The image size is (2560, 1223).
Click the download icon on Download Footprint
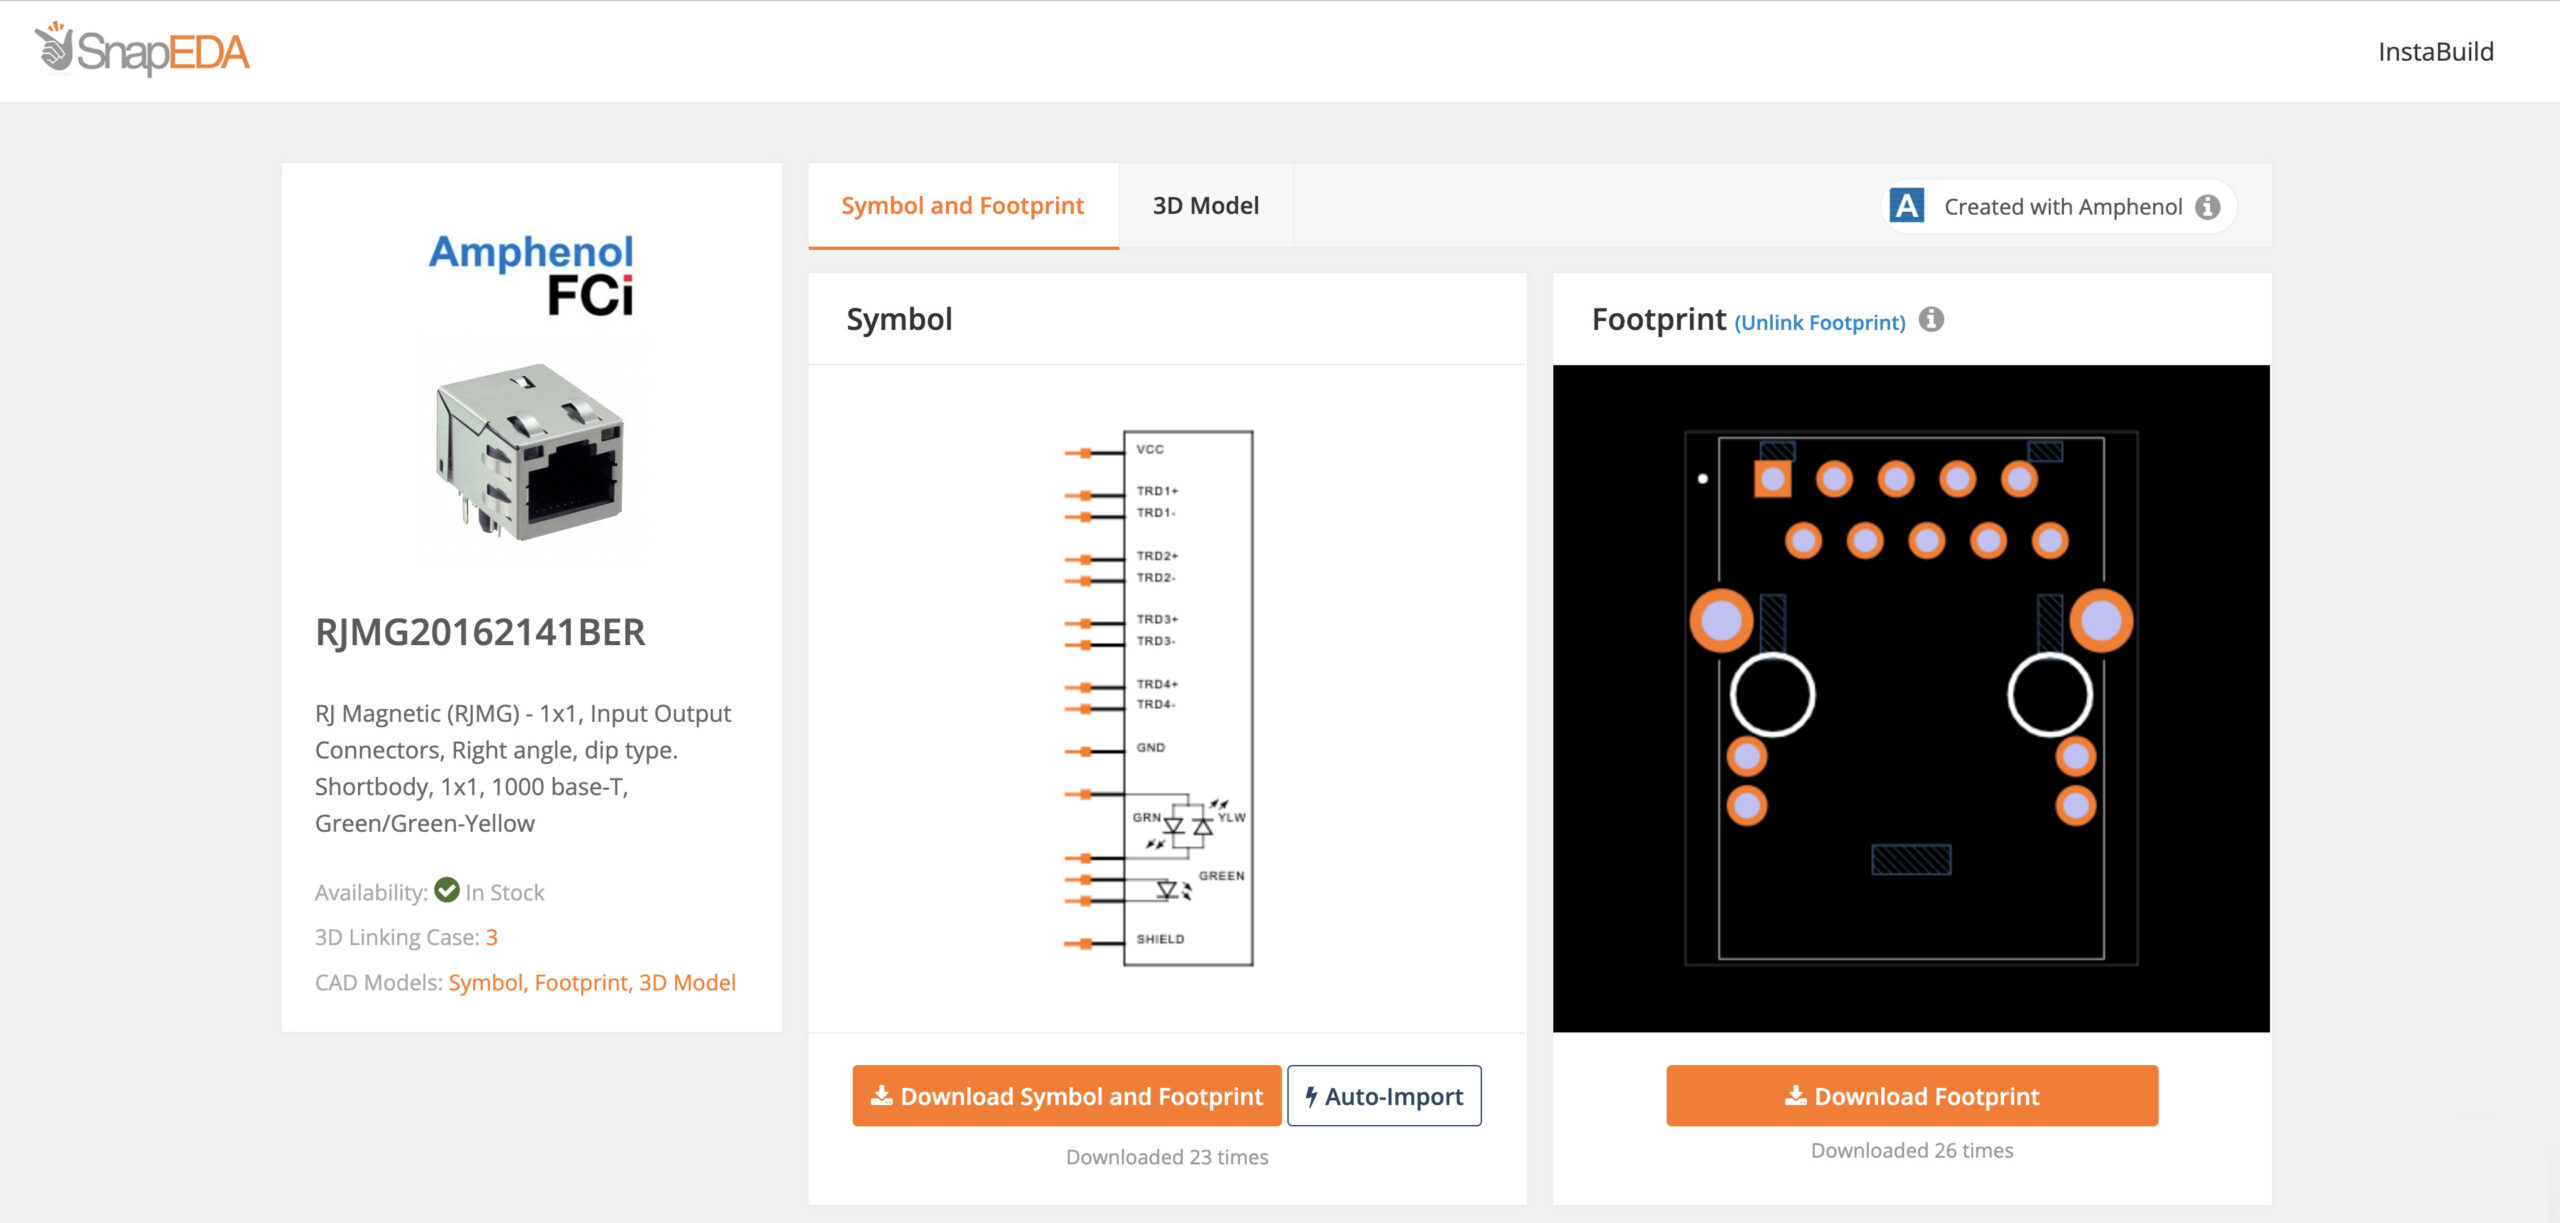click(1795, 1095)
